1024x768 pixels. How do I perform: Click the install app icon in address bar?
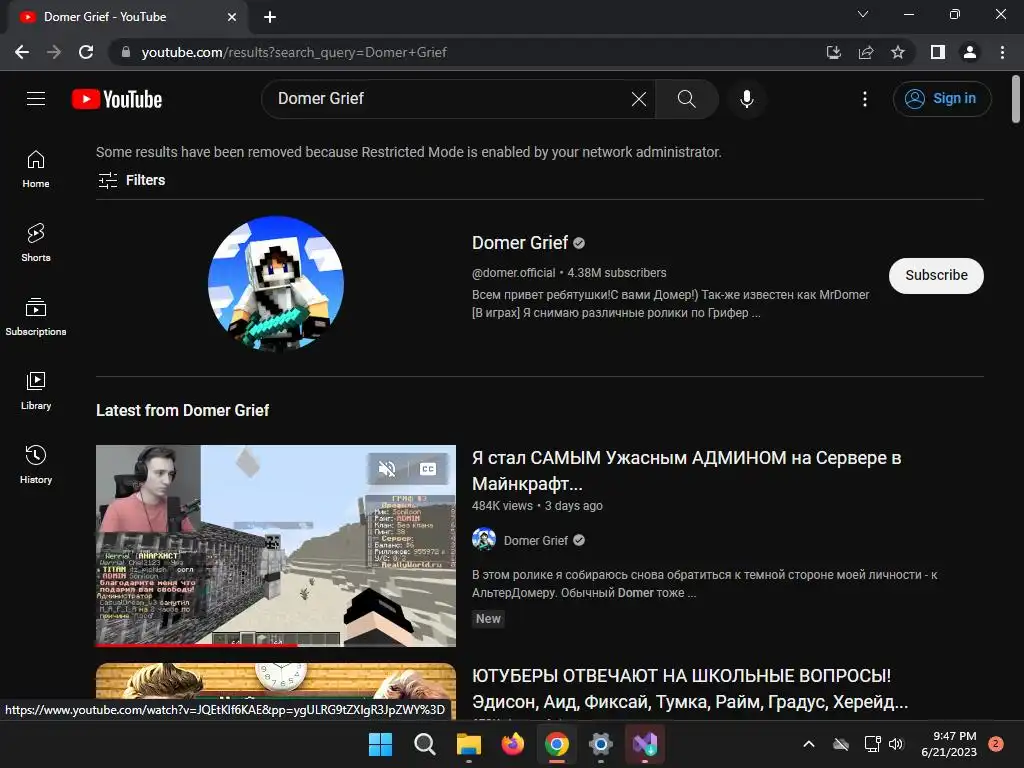(833, 52)
